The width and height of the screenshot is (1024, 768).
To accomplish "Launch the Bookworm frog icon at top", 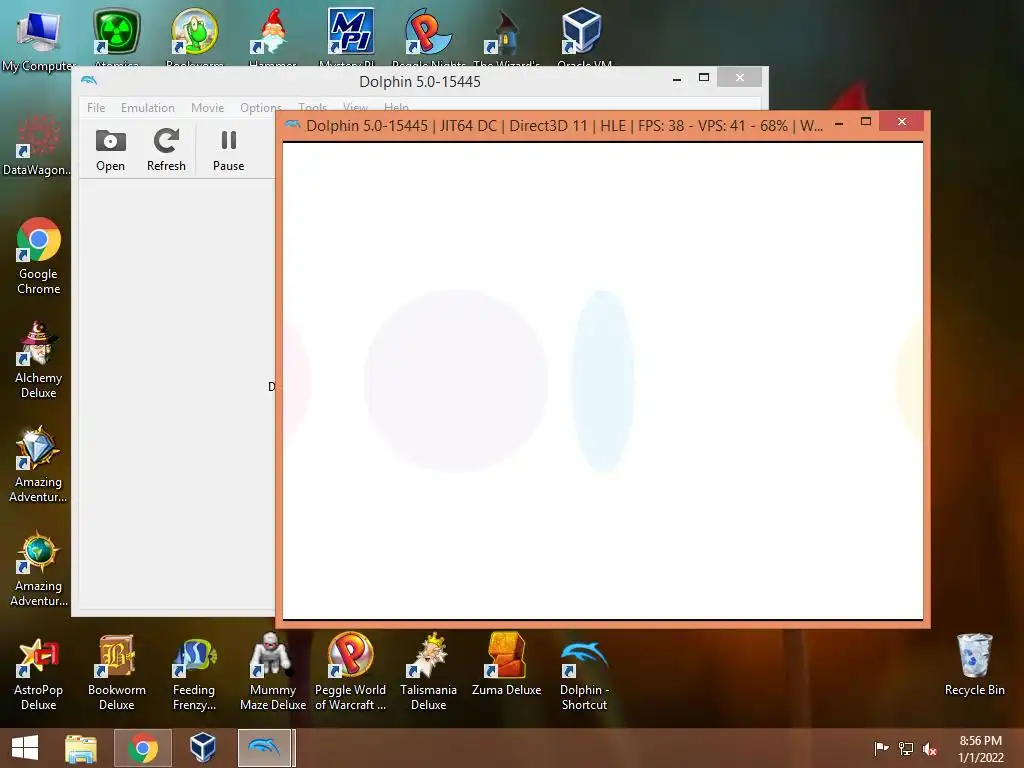I will (195, 36).
